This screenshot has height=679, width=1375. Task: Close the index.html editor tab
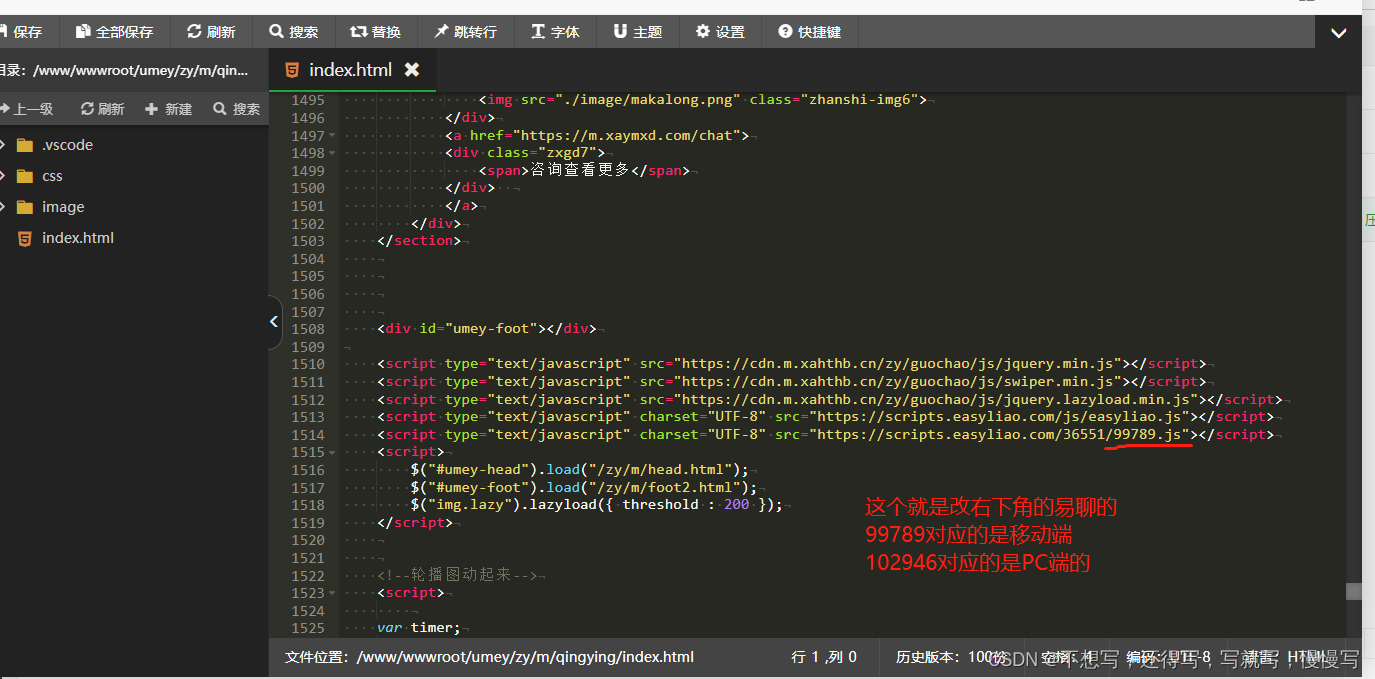click(412, 70)
